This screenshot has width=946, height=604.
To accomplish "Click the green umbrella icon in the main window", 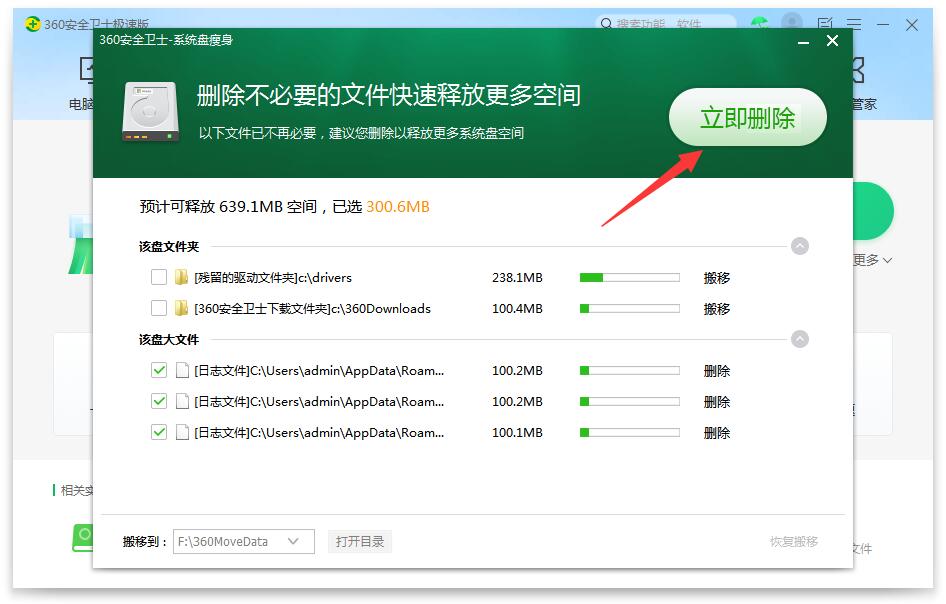I will pos(760,24).
